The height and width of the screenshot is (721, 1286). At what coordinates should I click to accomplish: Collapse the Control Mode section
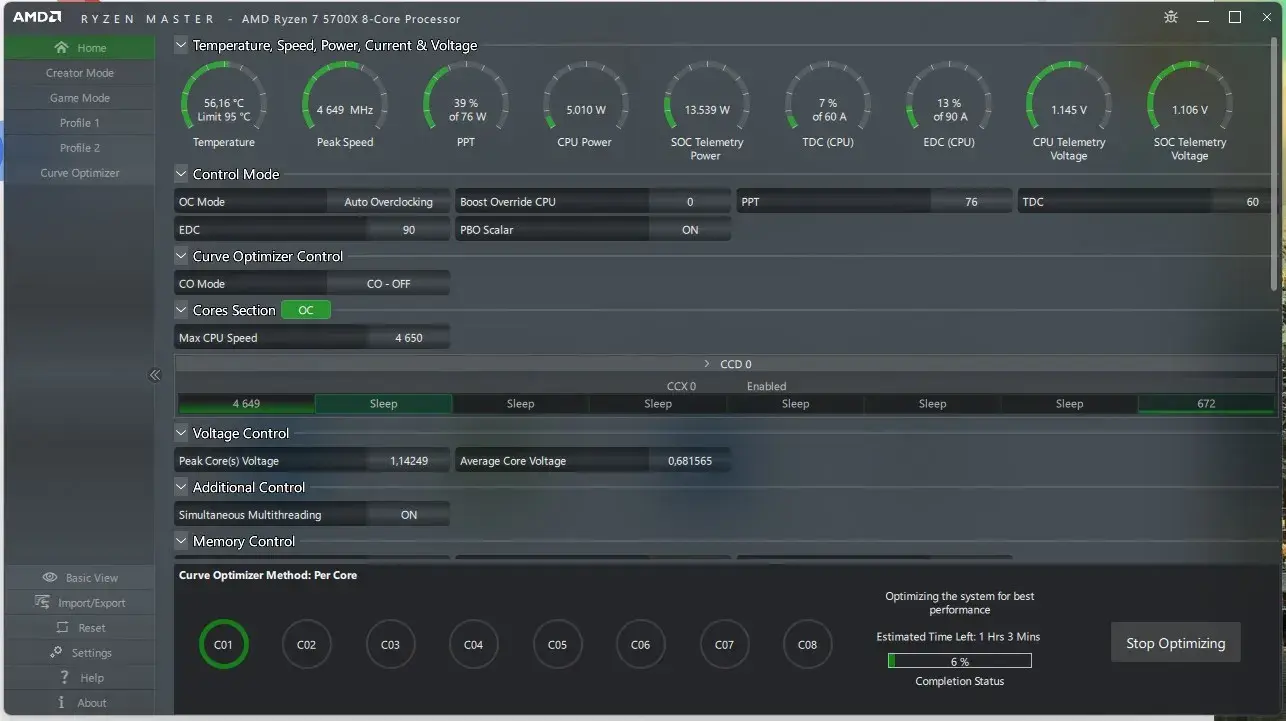(181, 174)
